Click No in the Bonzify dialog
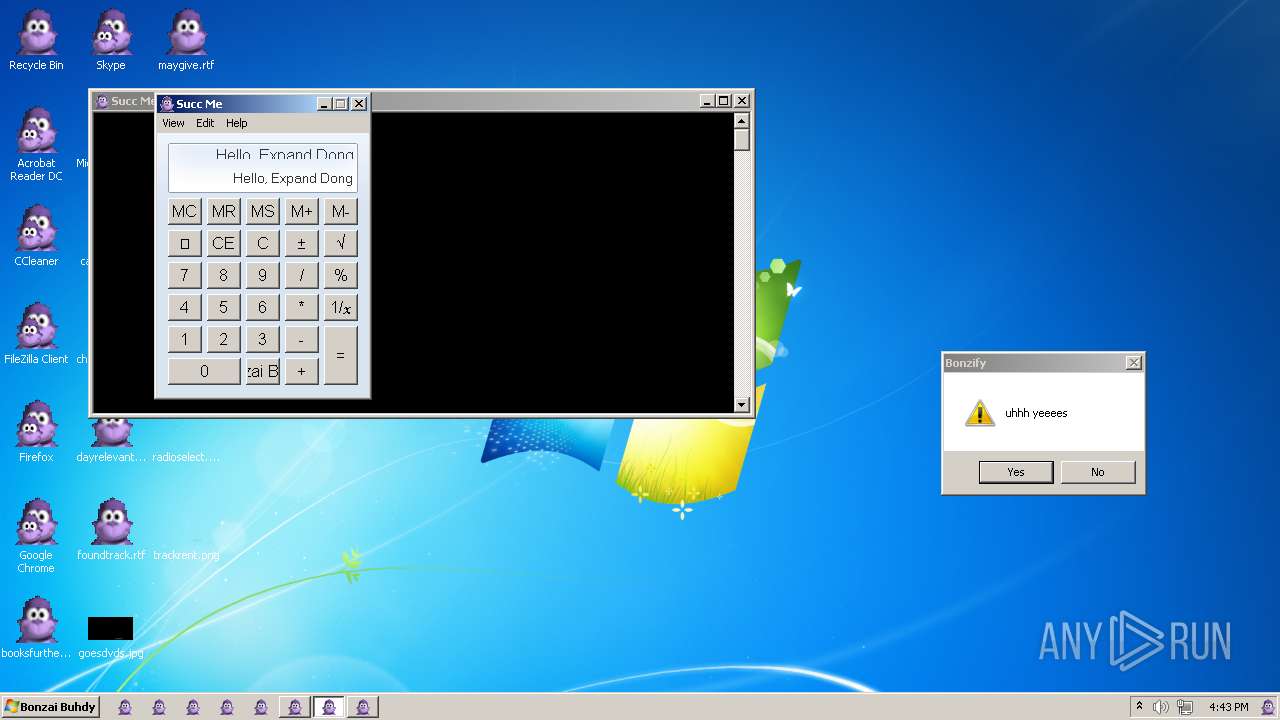 (1098, 472)
